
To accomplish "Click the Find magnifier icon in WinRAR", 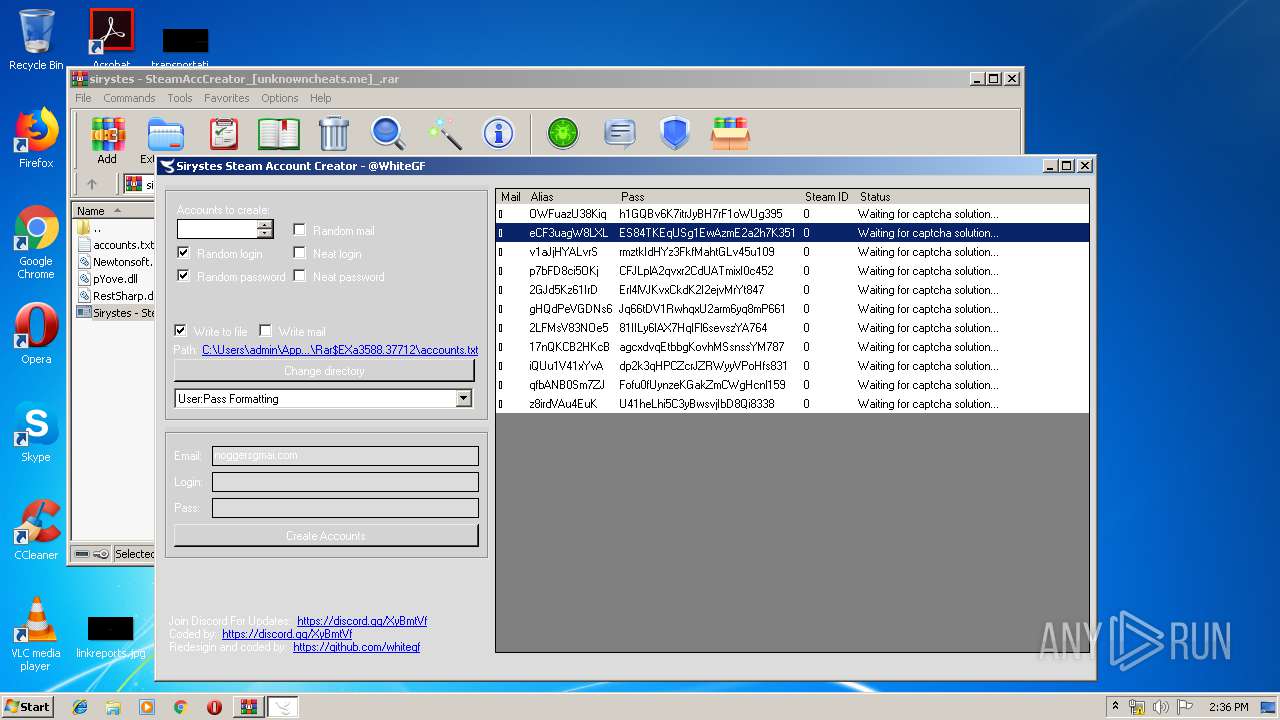I will coord(388,134).
